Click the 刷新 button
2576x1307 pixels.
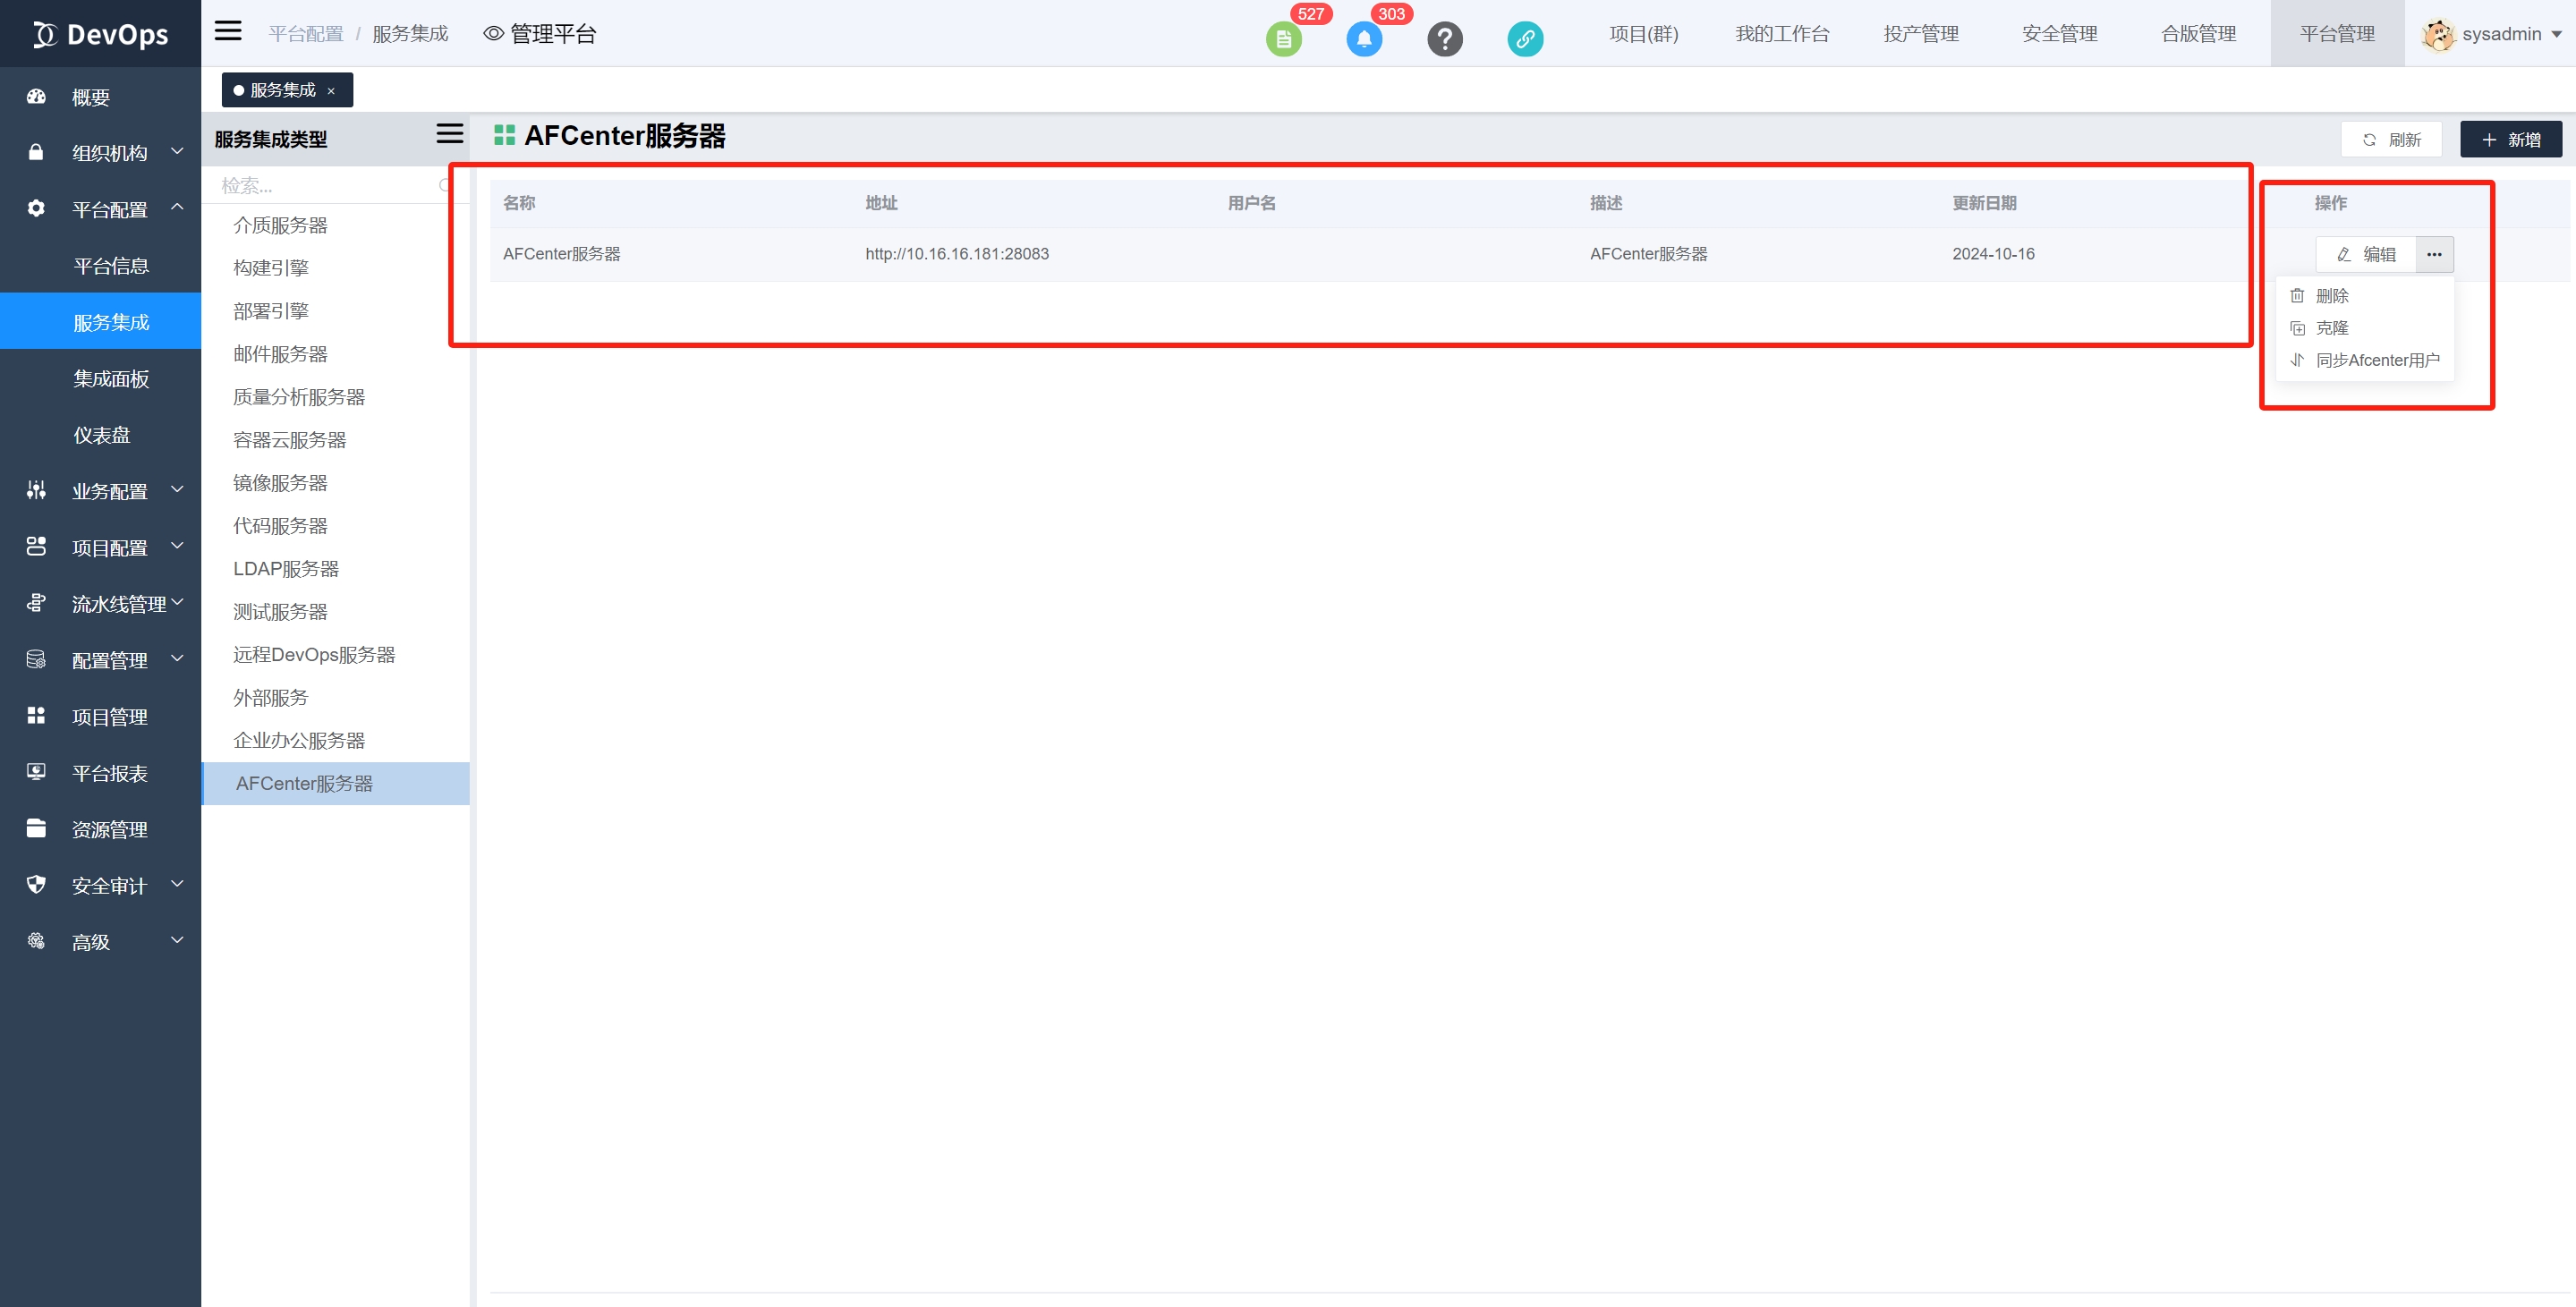(2391, 140)
